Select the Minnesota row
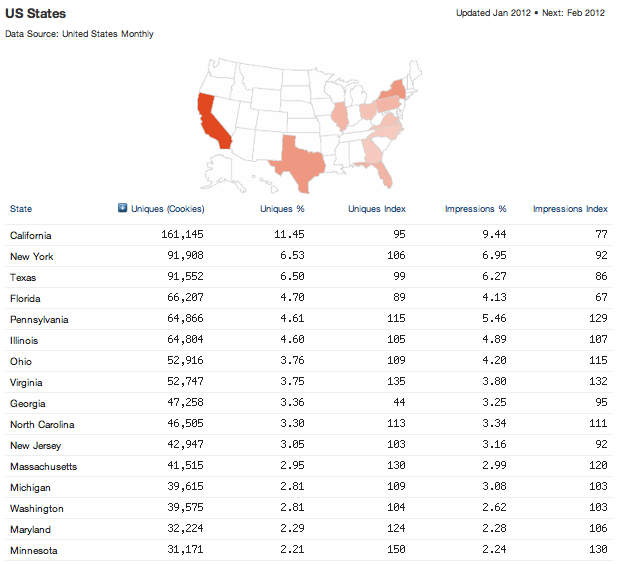The image size is (619, 564). point(33,551)
